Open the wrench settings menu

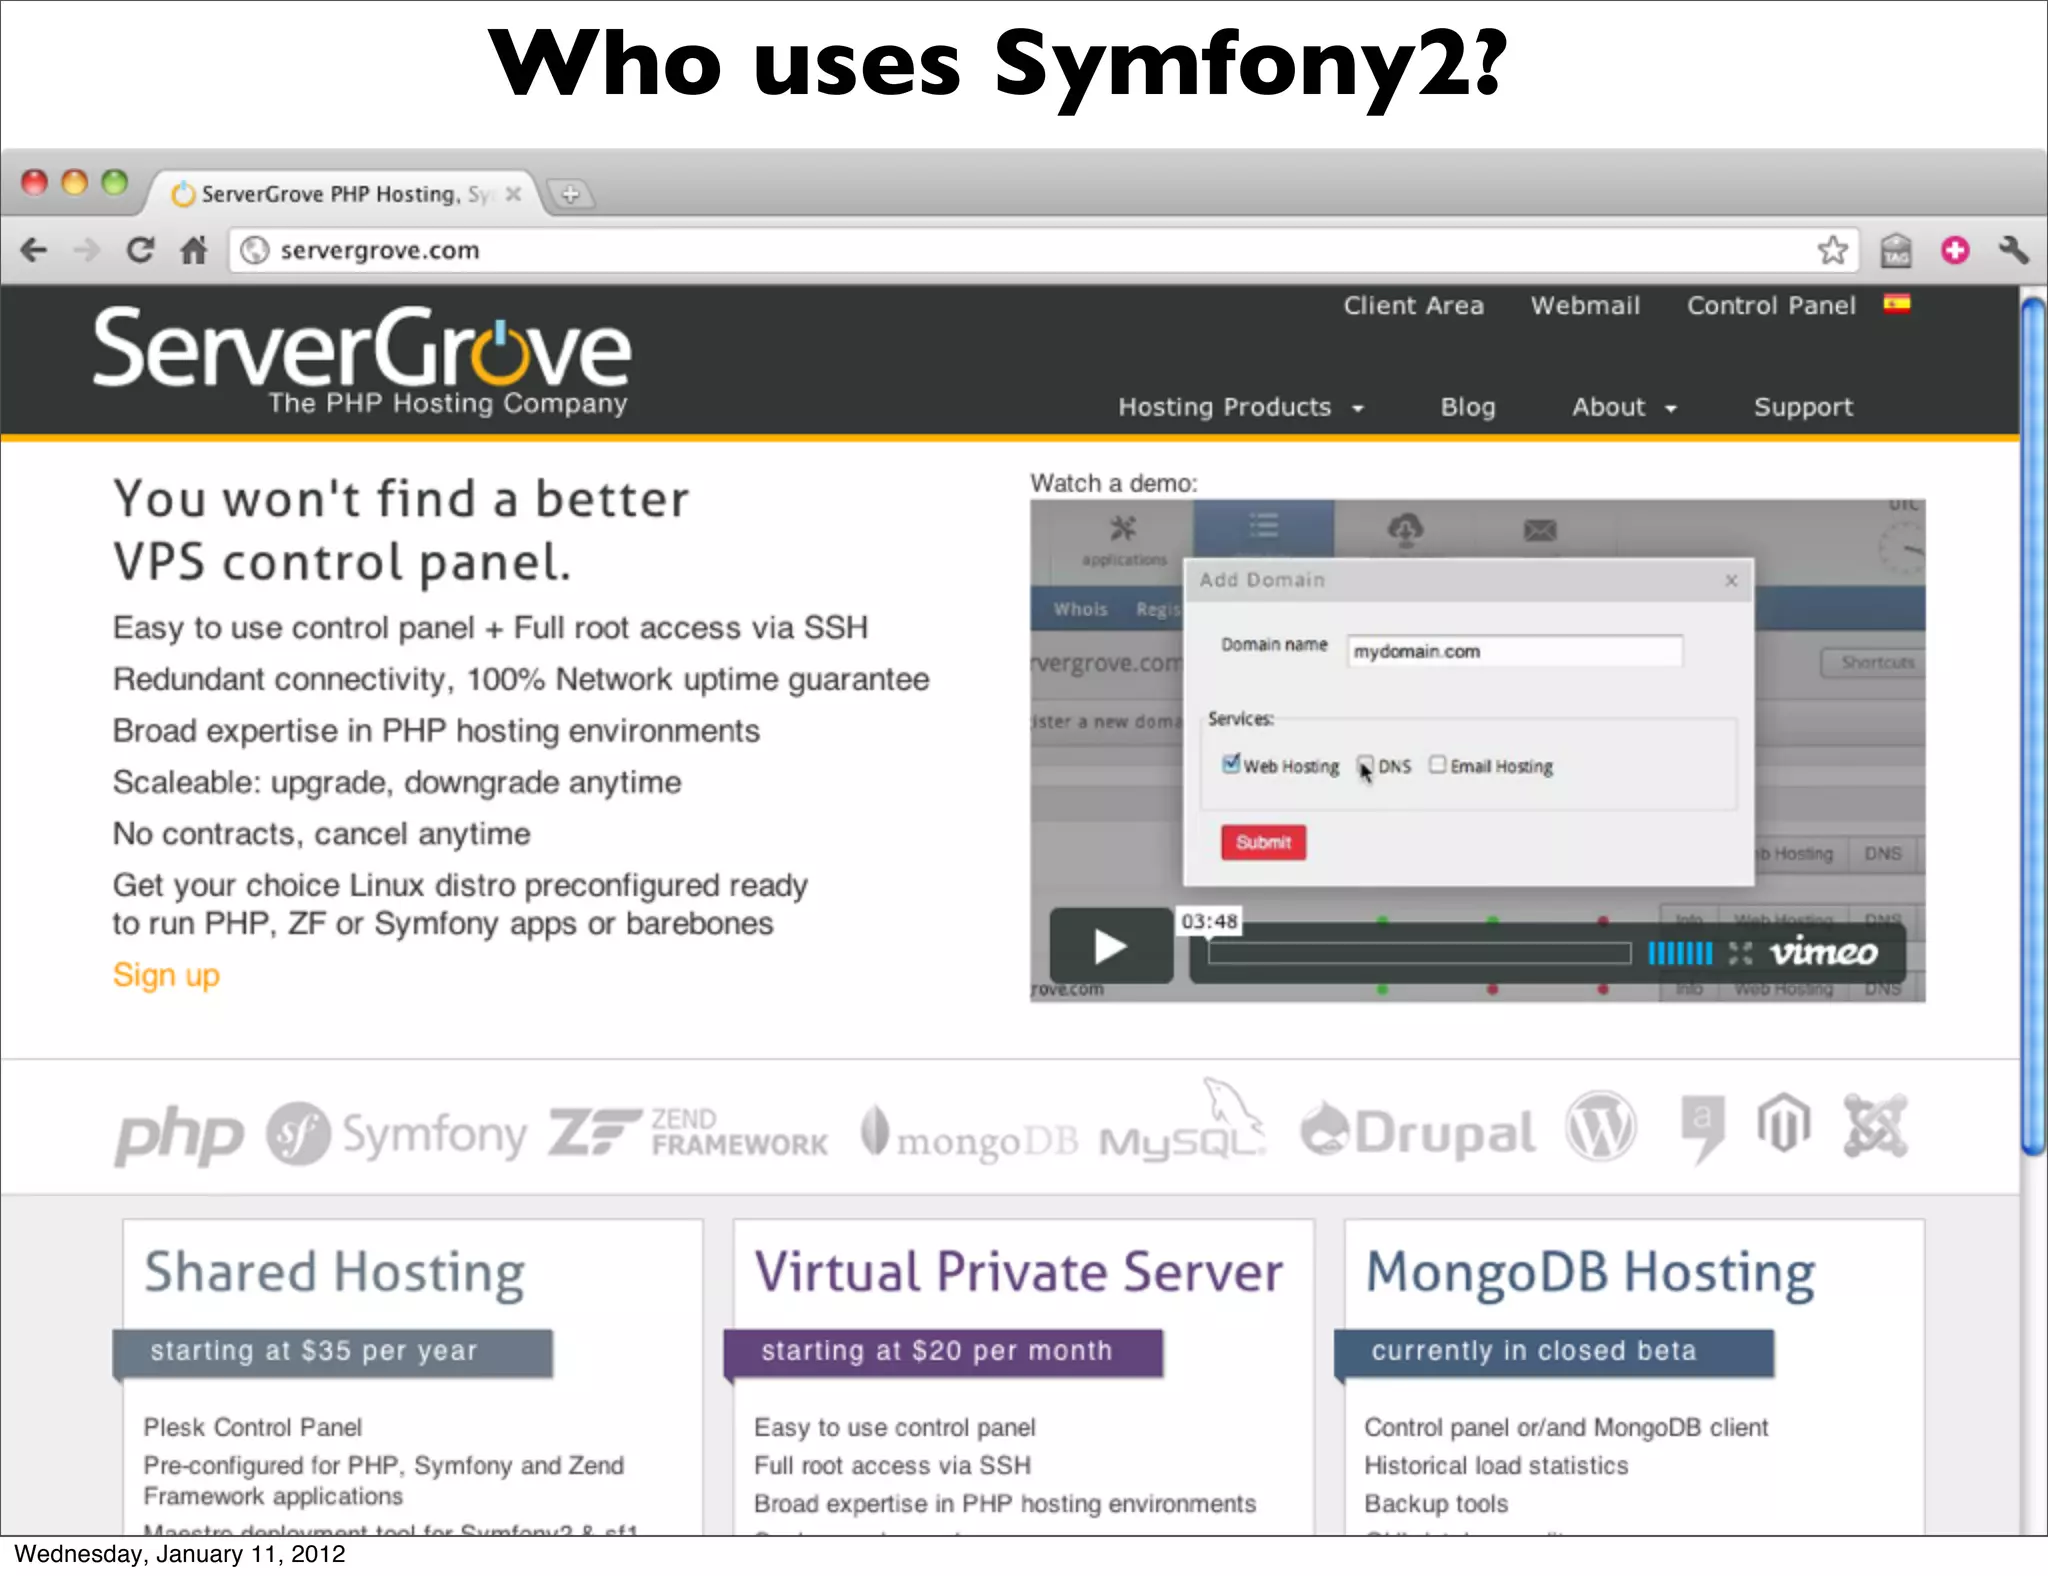click(x=2013, y=250)
